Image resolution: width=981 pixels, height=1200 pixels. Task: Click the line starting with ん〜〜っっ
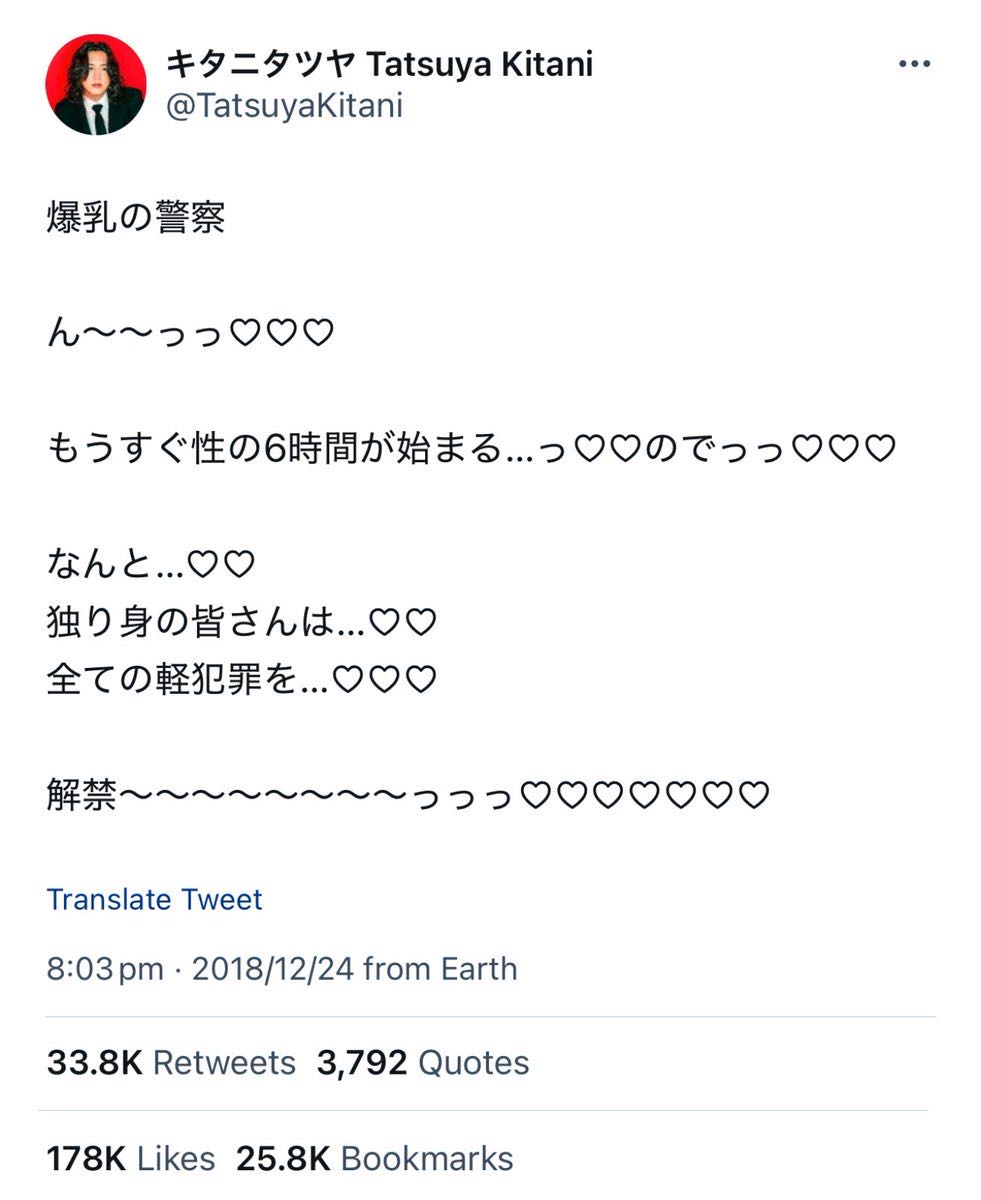click(x=190, y=334)
